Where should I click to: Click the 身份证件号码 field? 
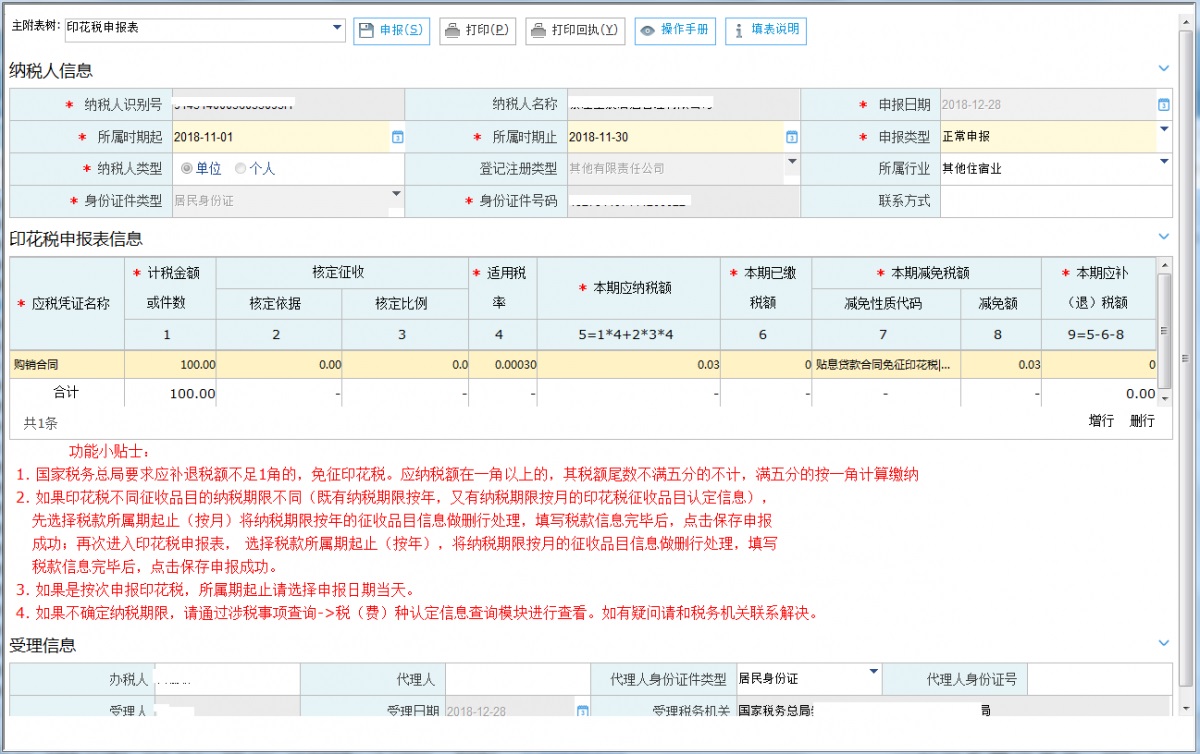click(683, 201)
